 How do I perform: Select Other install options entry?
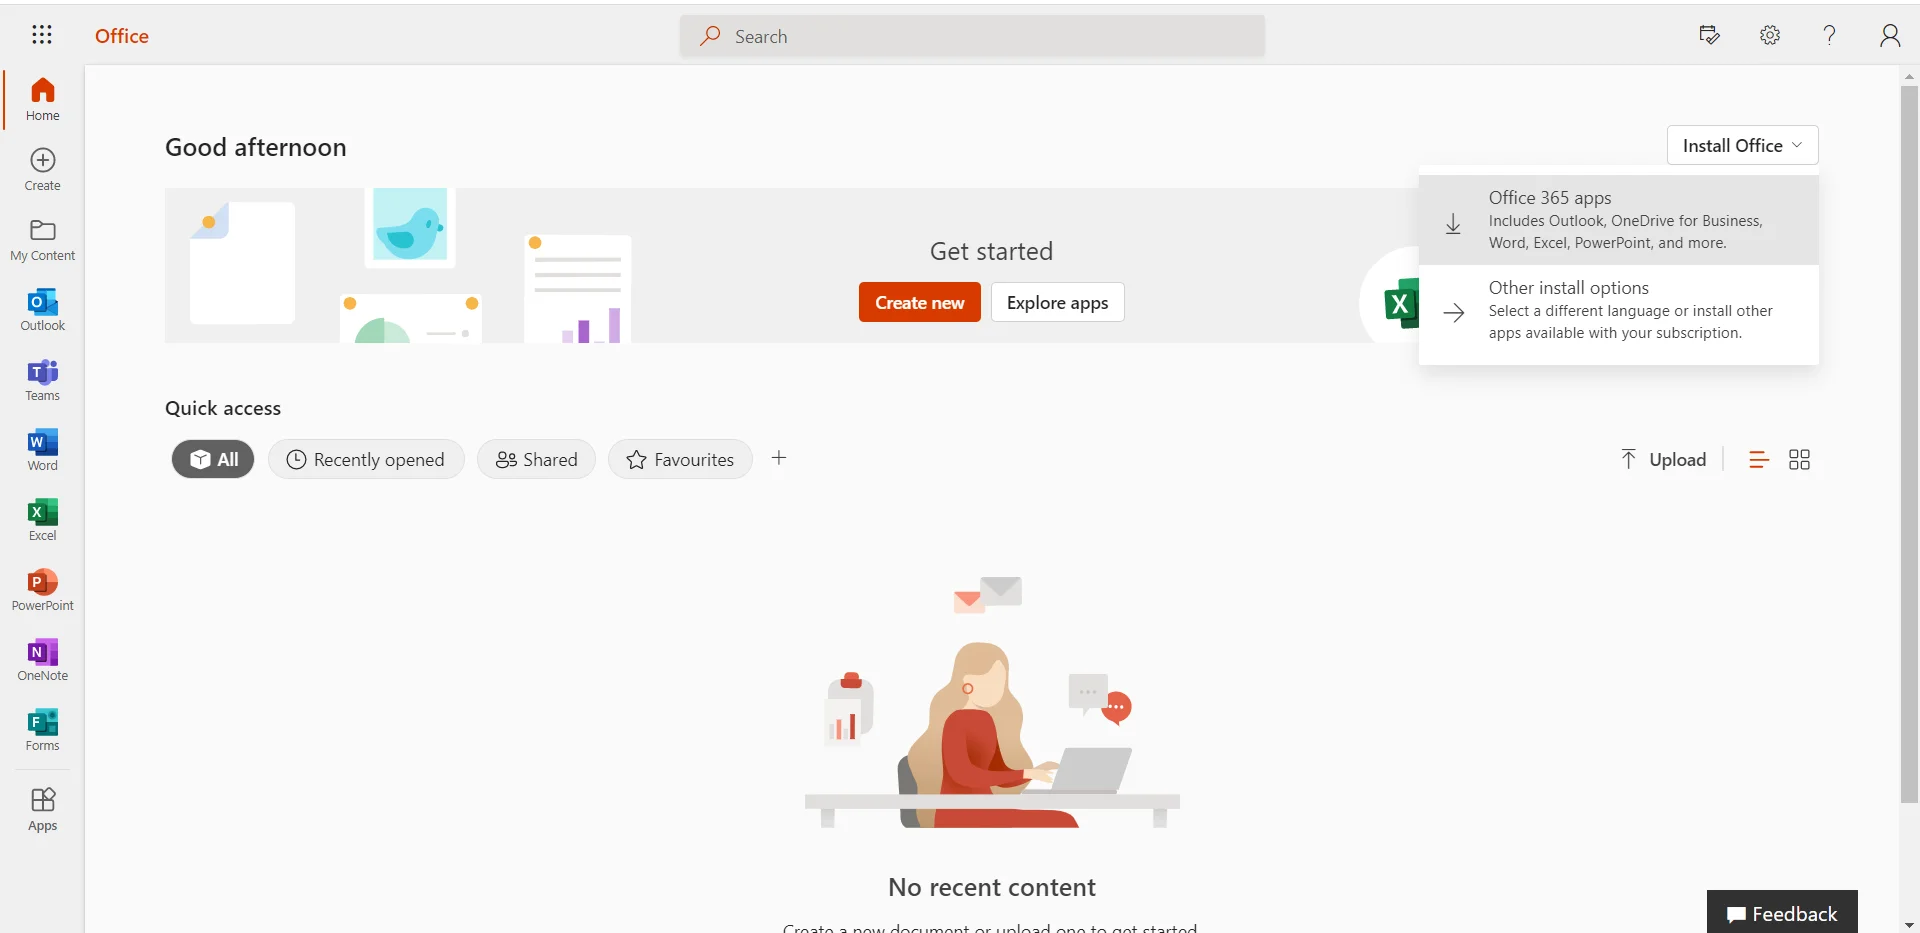tap(1618, 310)
